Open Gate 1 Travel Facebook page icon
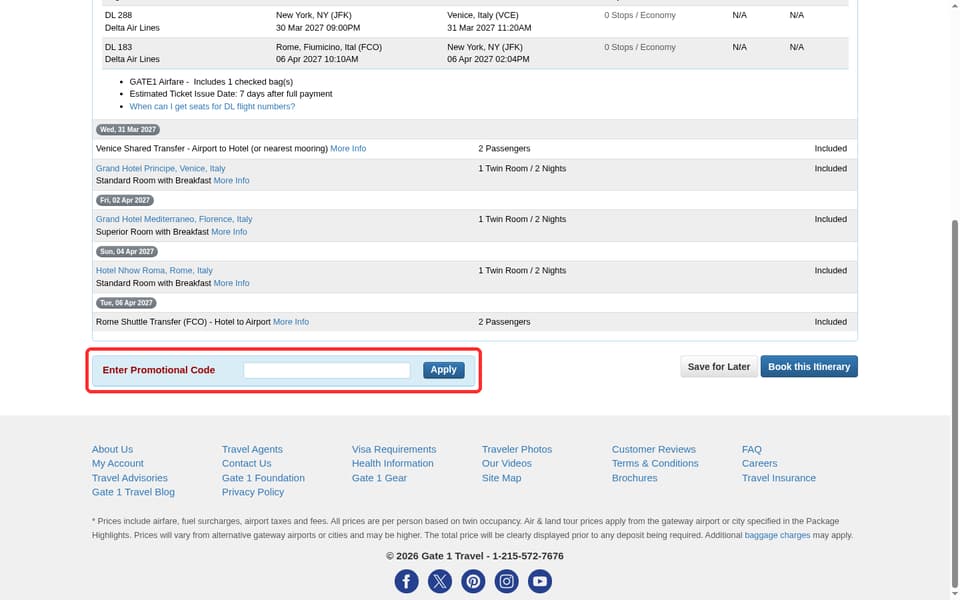This screenshot has height=600, width=960. (407, 581)
